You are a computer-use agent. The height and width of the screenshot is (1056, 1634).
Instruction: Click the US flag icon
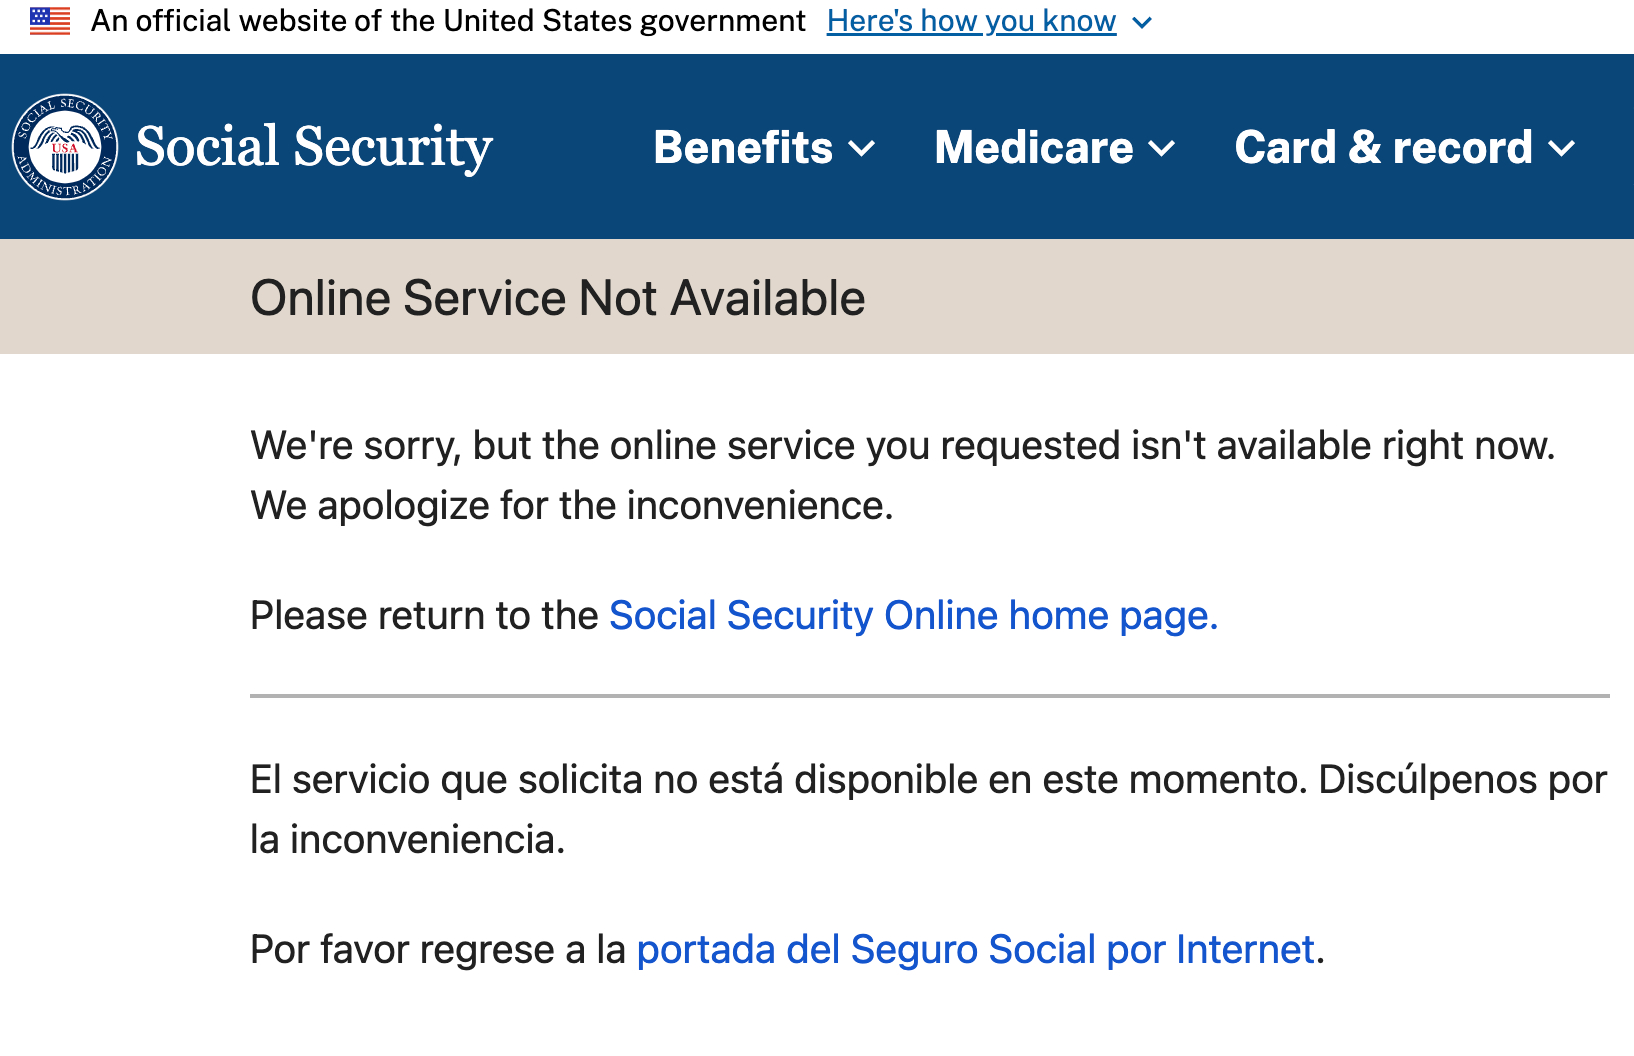(x=50, y=21)
